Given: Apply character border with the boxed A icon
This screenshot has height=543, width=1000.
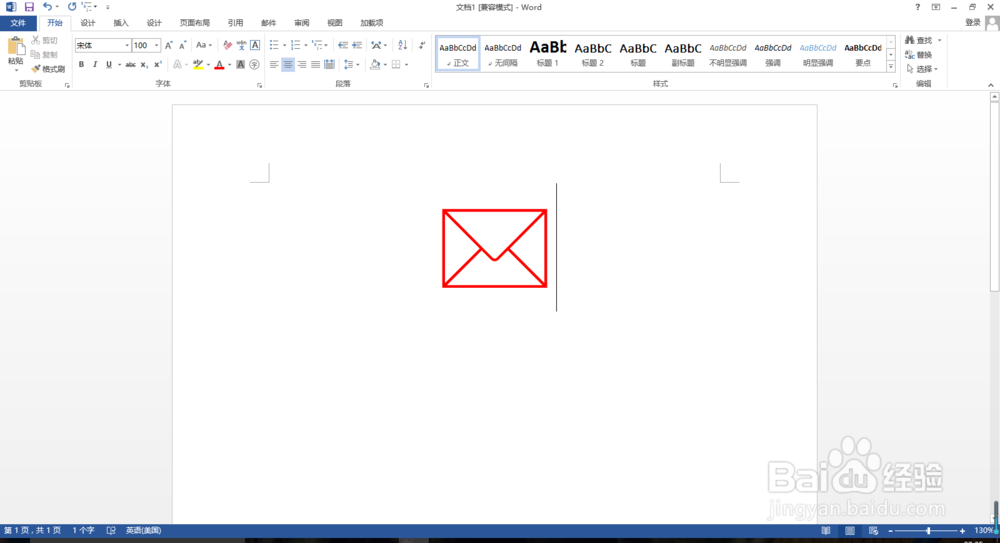Looking at the screenshot, I should (x=255, y=45).
